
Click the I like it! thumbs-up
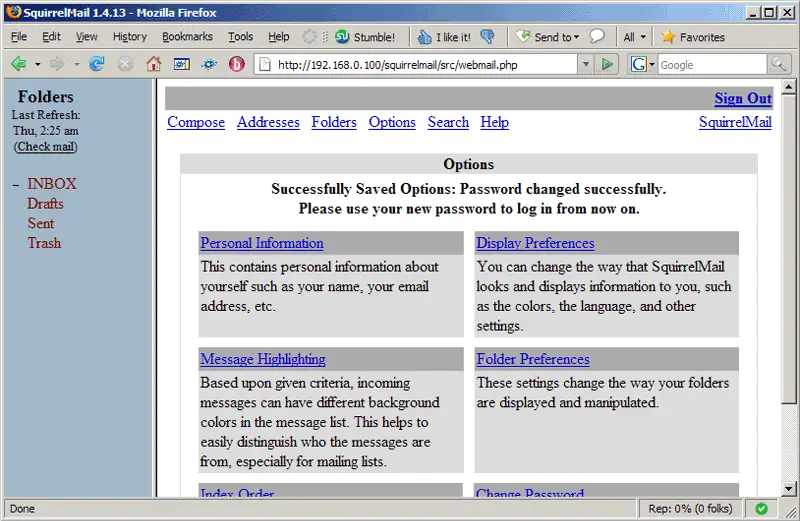pyautogui.click(x=444, y=37)
